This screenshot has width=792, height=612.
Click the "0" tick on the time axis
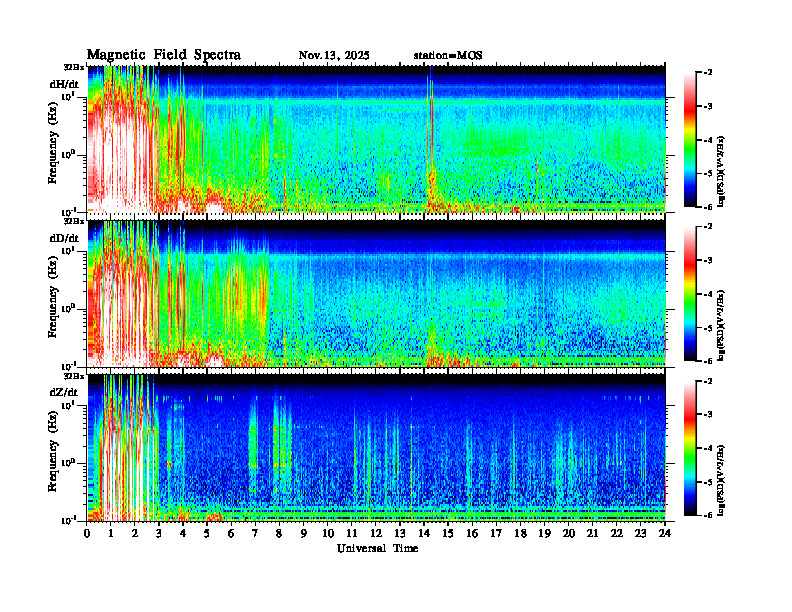[x=87, y=534]
